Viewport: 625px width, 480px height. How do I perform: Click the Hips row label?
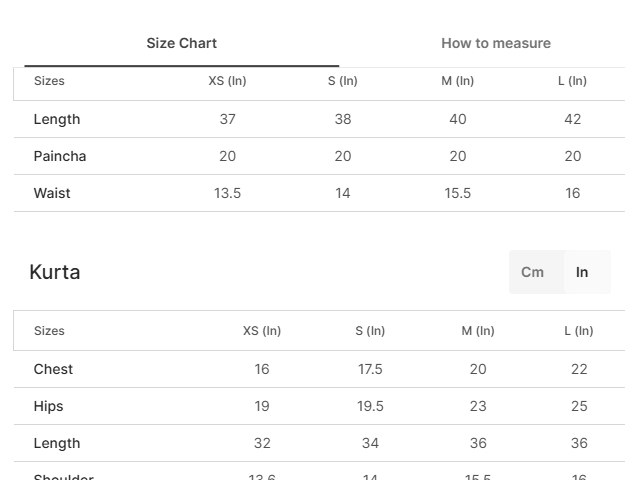(x=49, y=406)
